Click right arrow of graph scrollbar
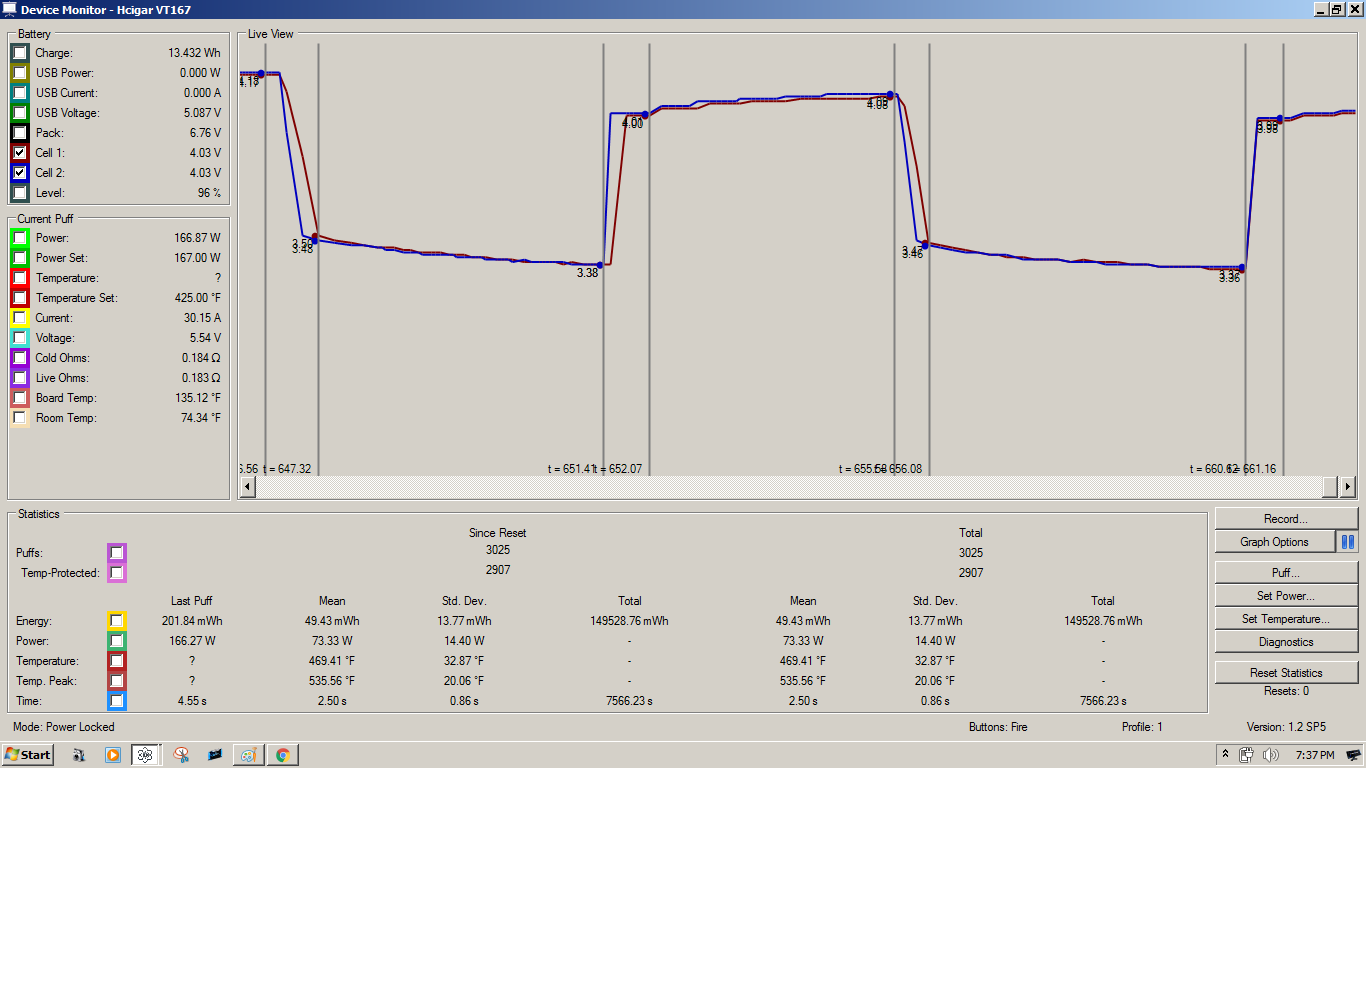The width and height of the screenshot is (1366, 1000). 1348,487
